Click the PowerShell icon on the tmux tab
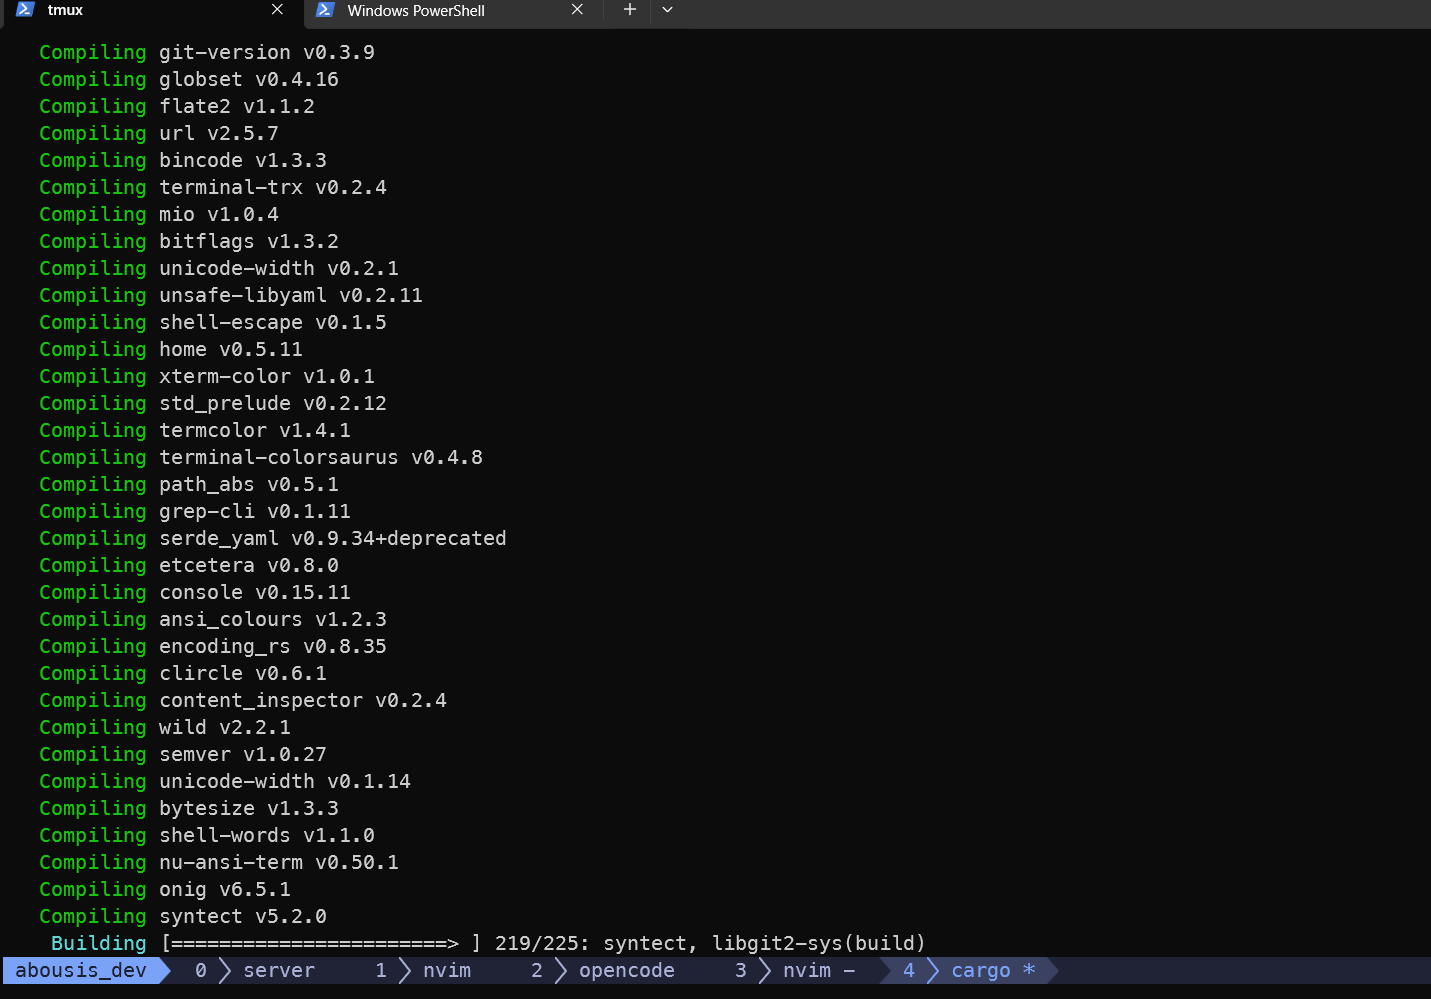 25,10
